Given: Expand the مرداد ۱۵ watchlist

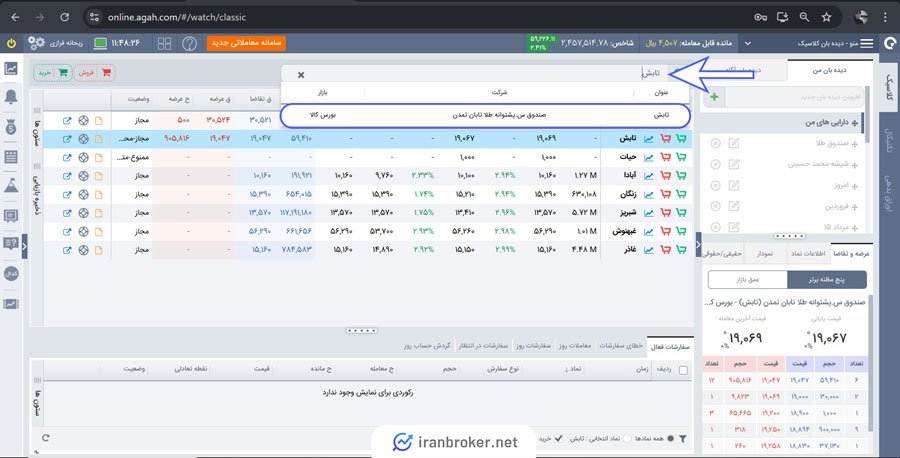Looking at the screenshot, I should (x=855, y=227).
